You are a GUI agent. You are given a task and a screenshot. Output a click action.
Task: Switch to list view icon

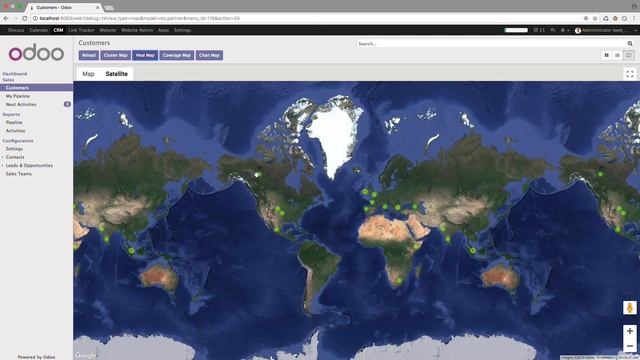point(617,55)
